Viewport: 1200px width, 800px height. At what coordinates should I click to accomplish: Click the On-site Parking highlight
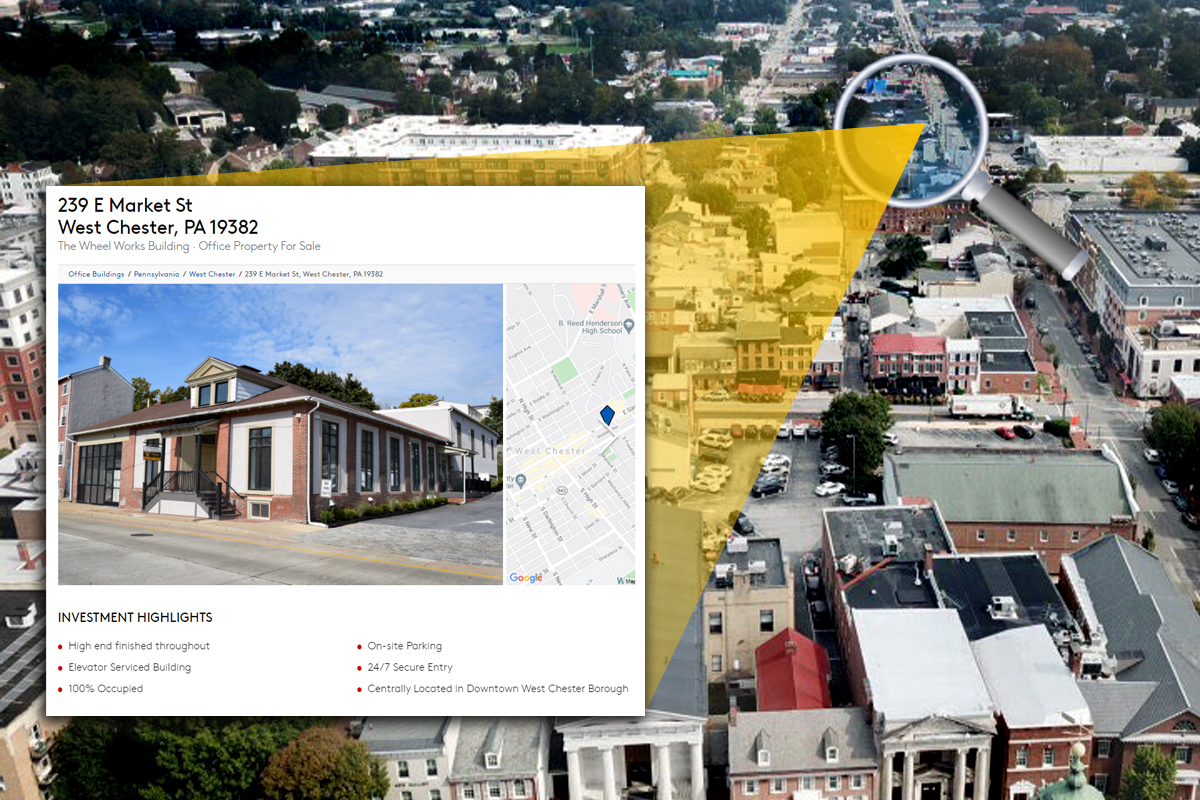404,646
